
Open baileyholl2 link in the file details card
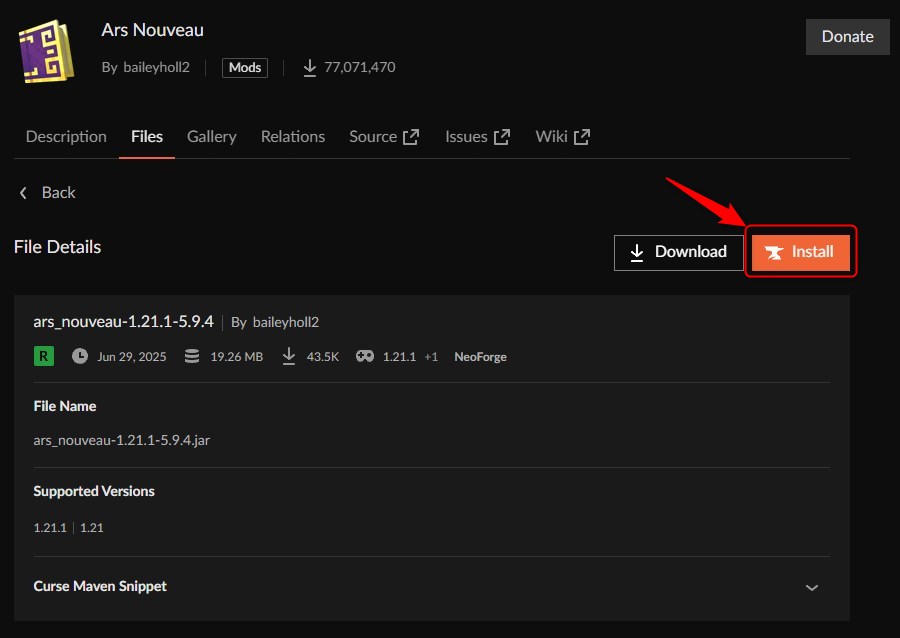(286, 322)
